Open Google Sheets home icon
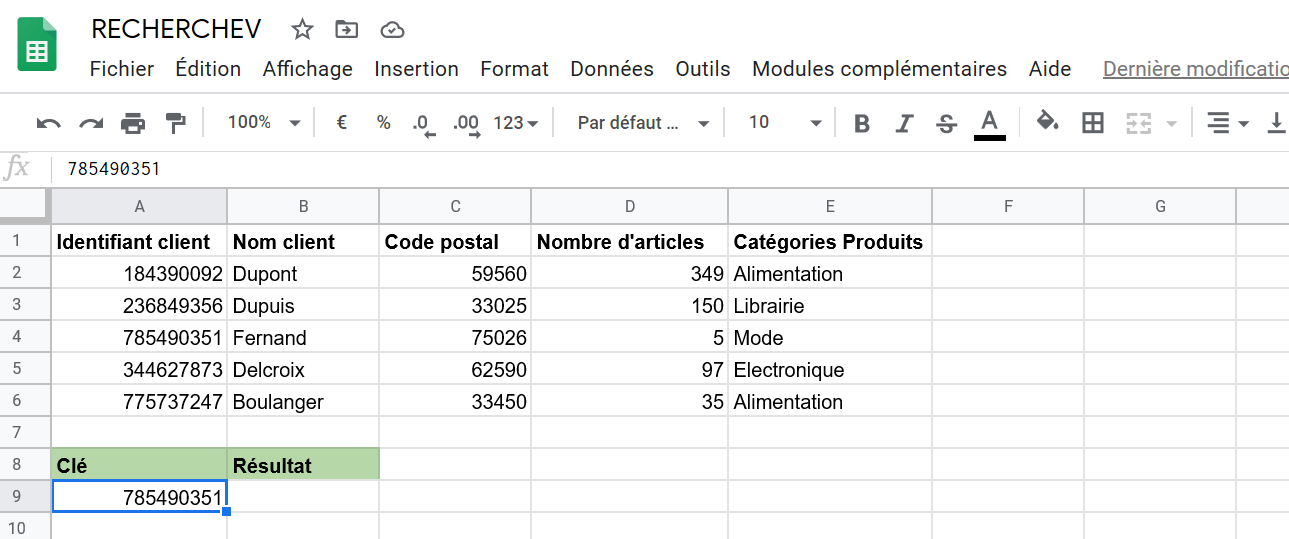This screenshot has height=539, width=1289. tap(37, 45)
